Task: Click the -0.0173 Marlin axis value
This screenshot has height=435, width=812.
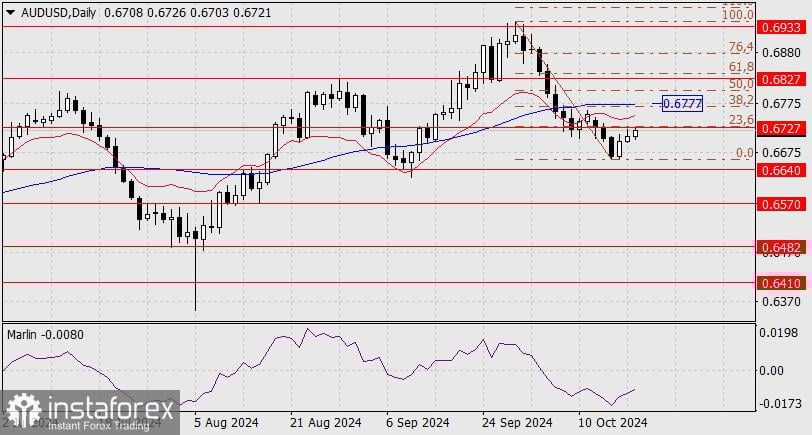Action: 779,403
